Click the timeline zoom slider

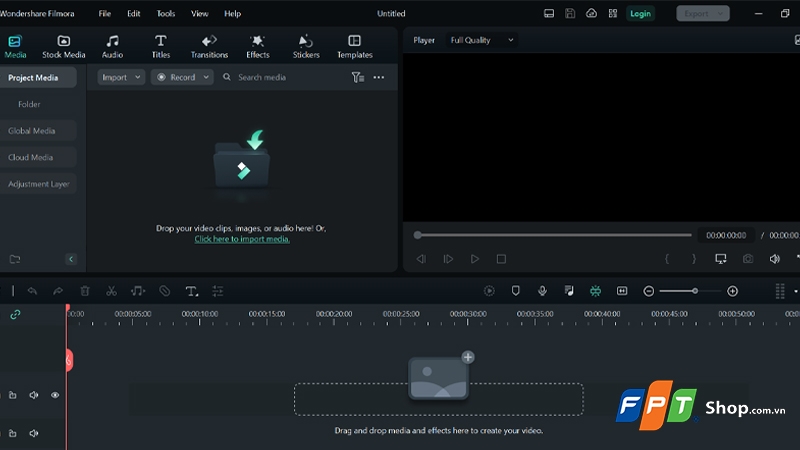(690, 291)
